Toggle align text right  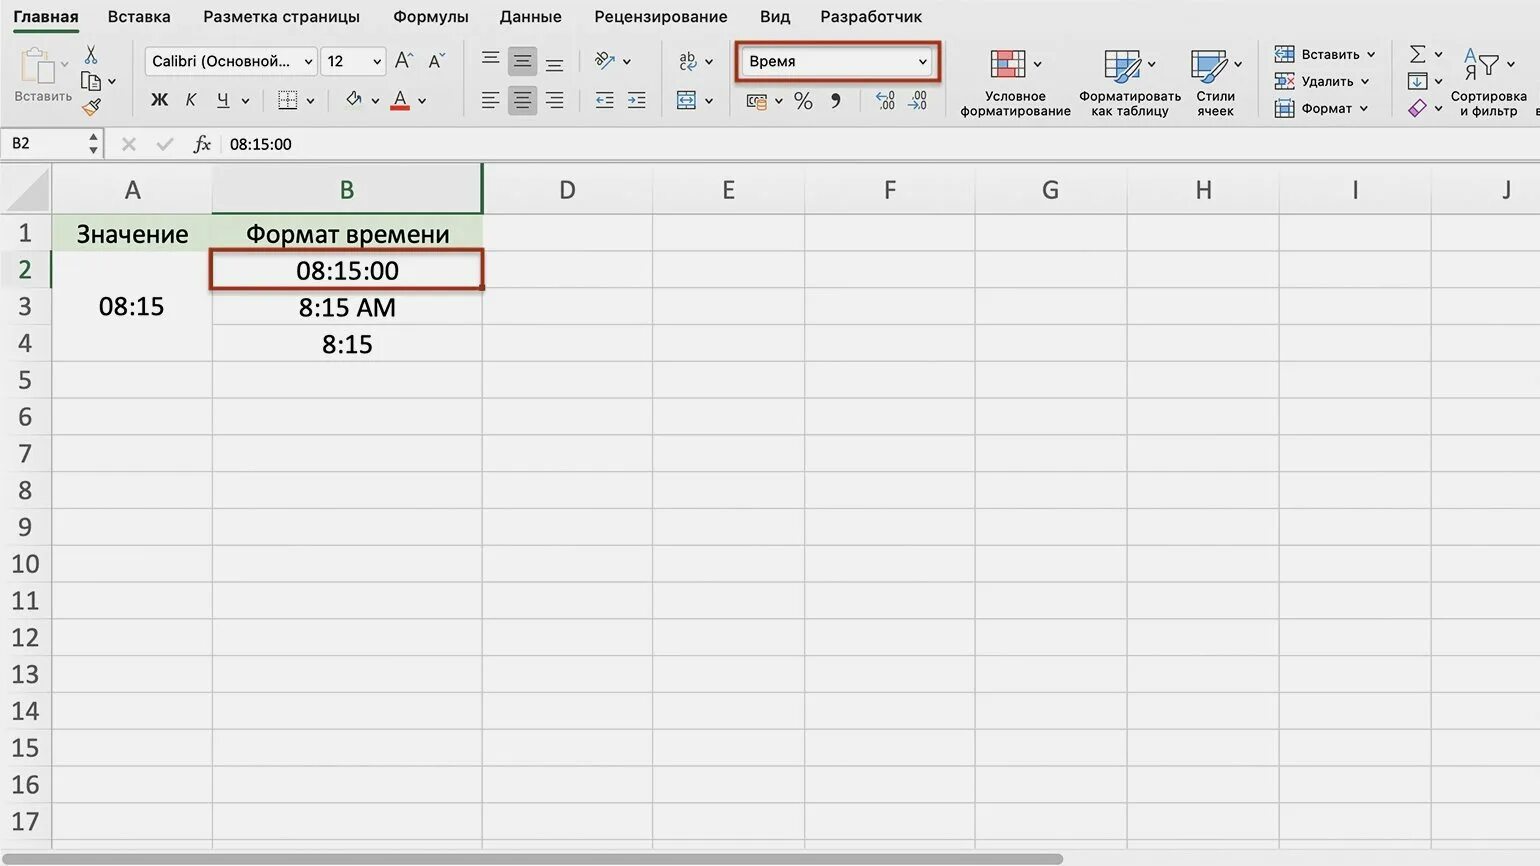click(554, 100)
